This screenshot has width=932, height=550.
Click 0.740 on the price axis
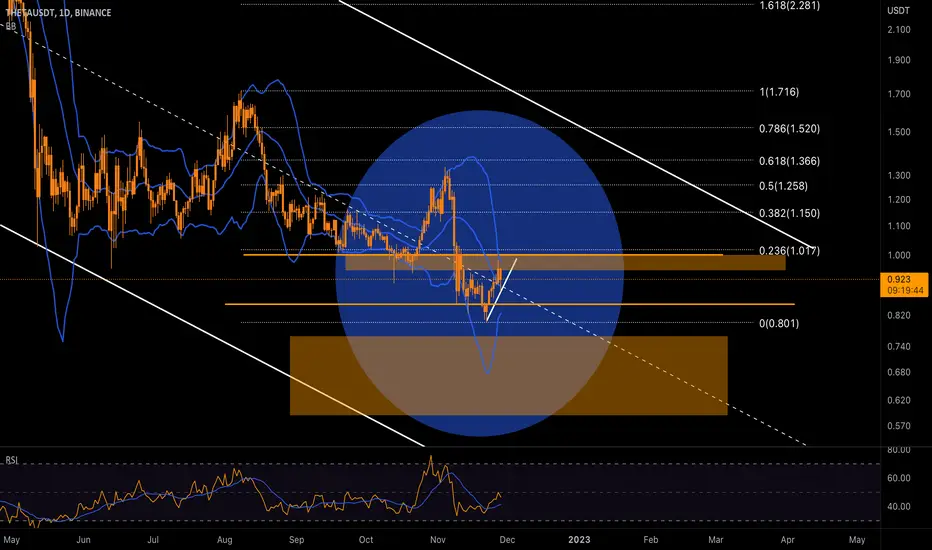click(x=899, y=347)
